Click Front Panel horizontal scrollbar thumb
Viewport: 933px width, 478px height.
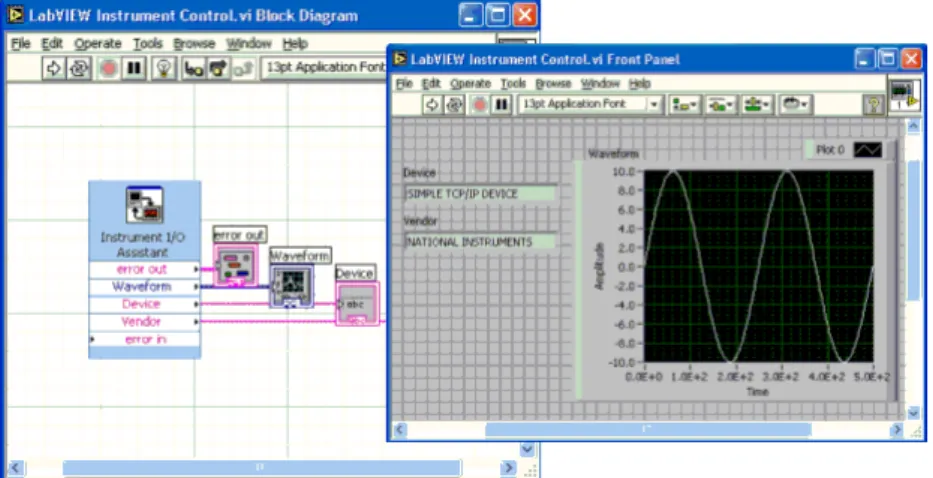coord(648,429)
